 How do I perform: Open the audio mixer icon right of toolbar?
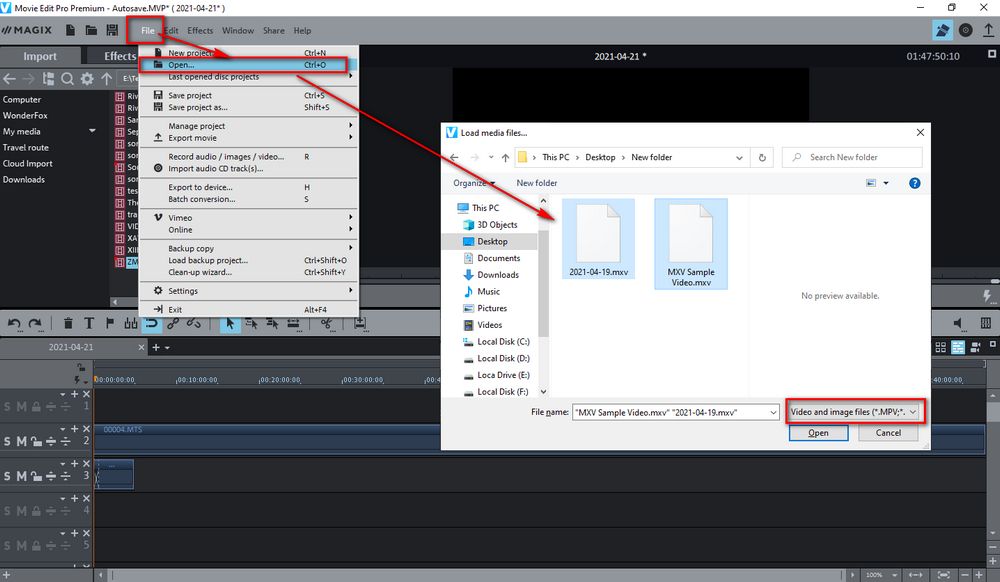(985, 324)
